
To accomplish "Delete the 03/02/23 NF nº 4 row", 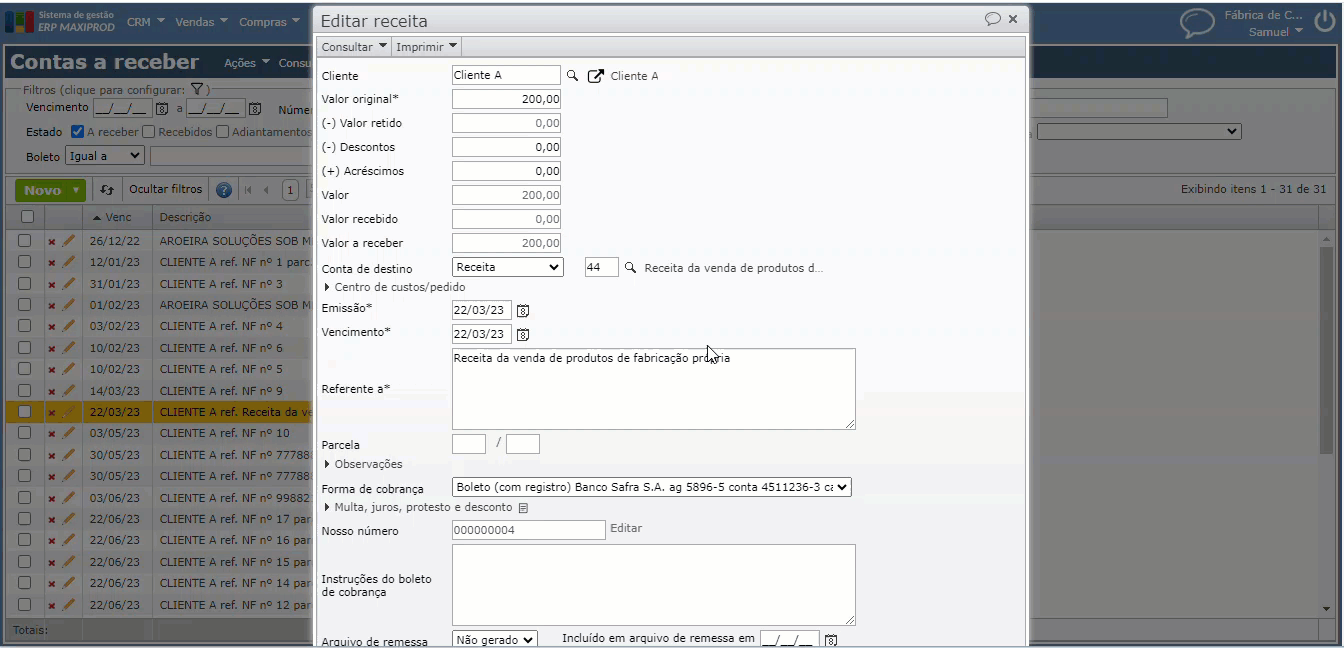I will pos(52,326).
